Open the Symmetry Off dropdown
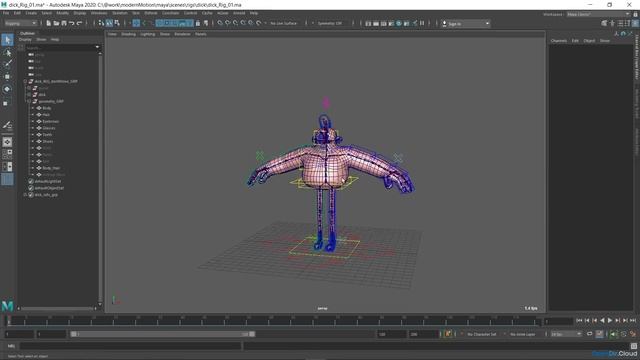Screen dimensions: 640x360 point(330,23)
